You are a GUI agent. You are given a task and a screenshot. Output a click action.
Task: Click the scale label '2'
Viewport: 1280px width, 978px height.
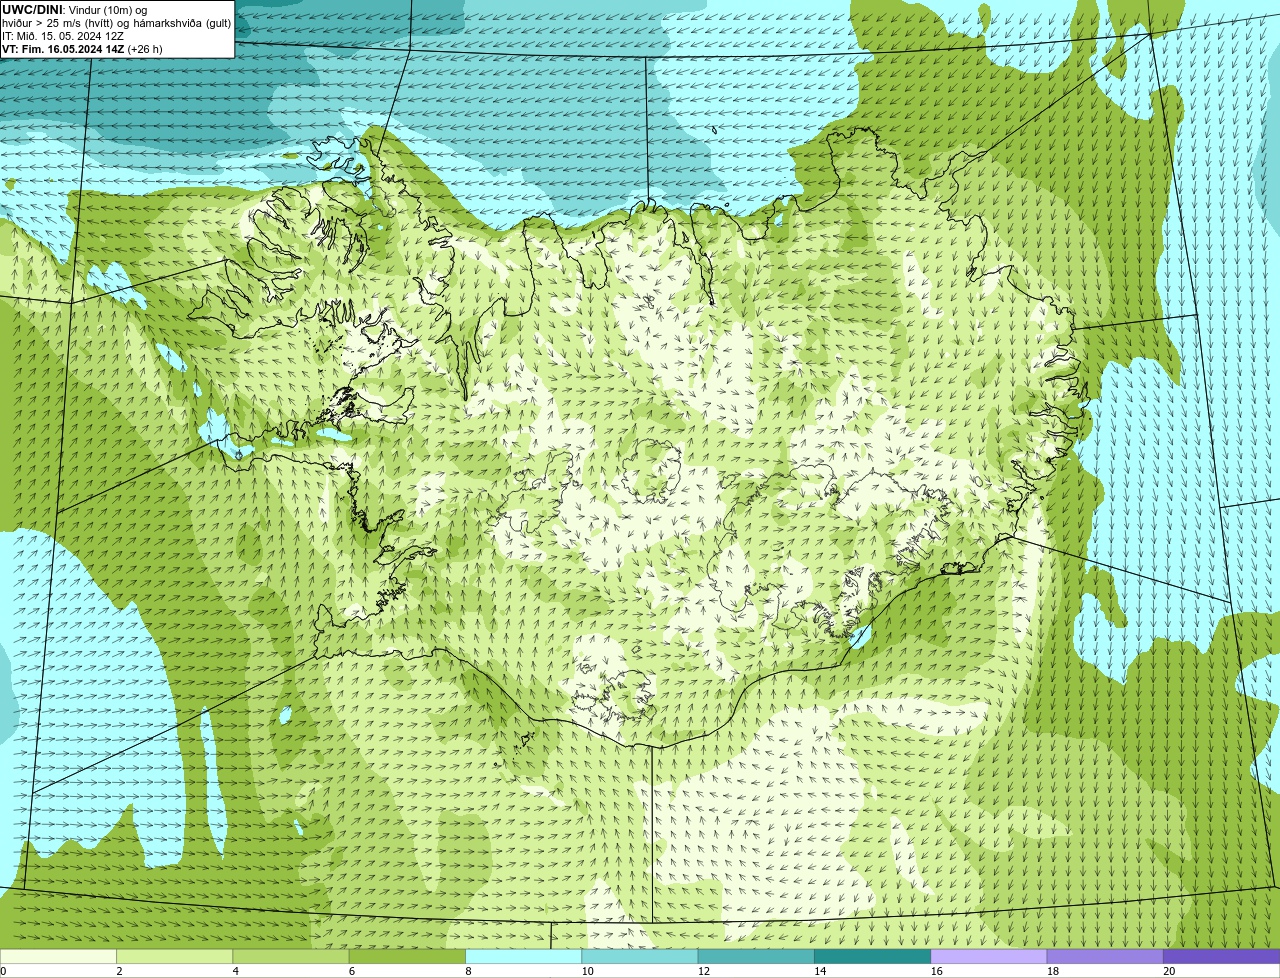pyautogui.click(x=119, y=971)
